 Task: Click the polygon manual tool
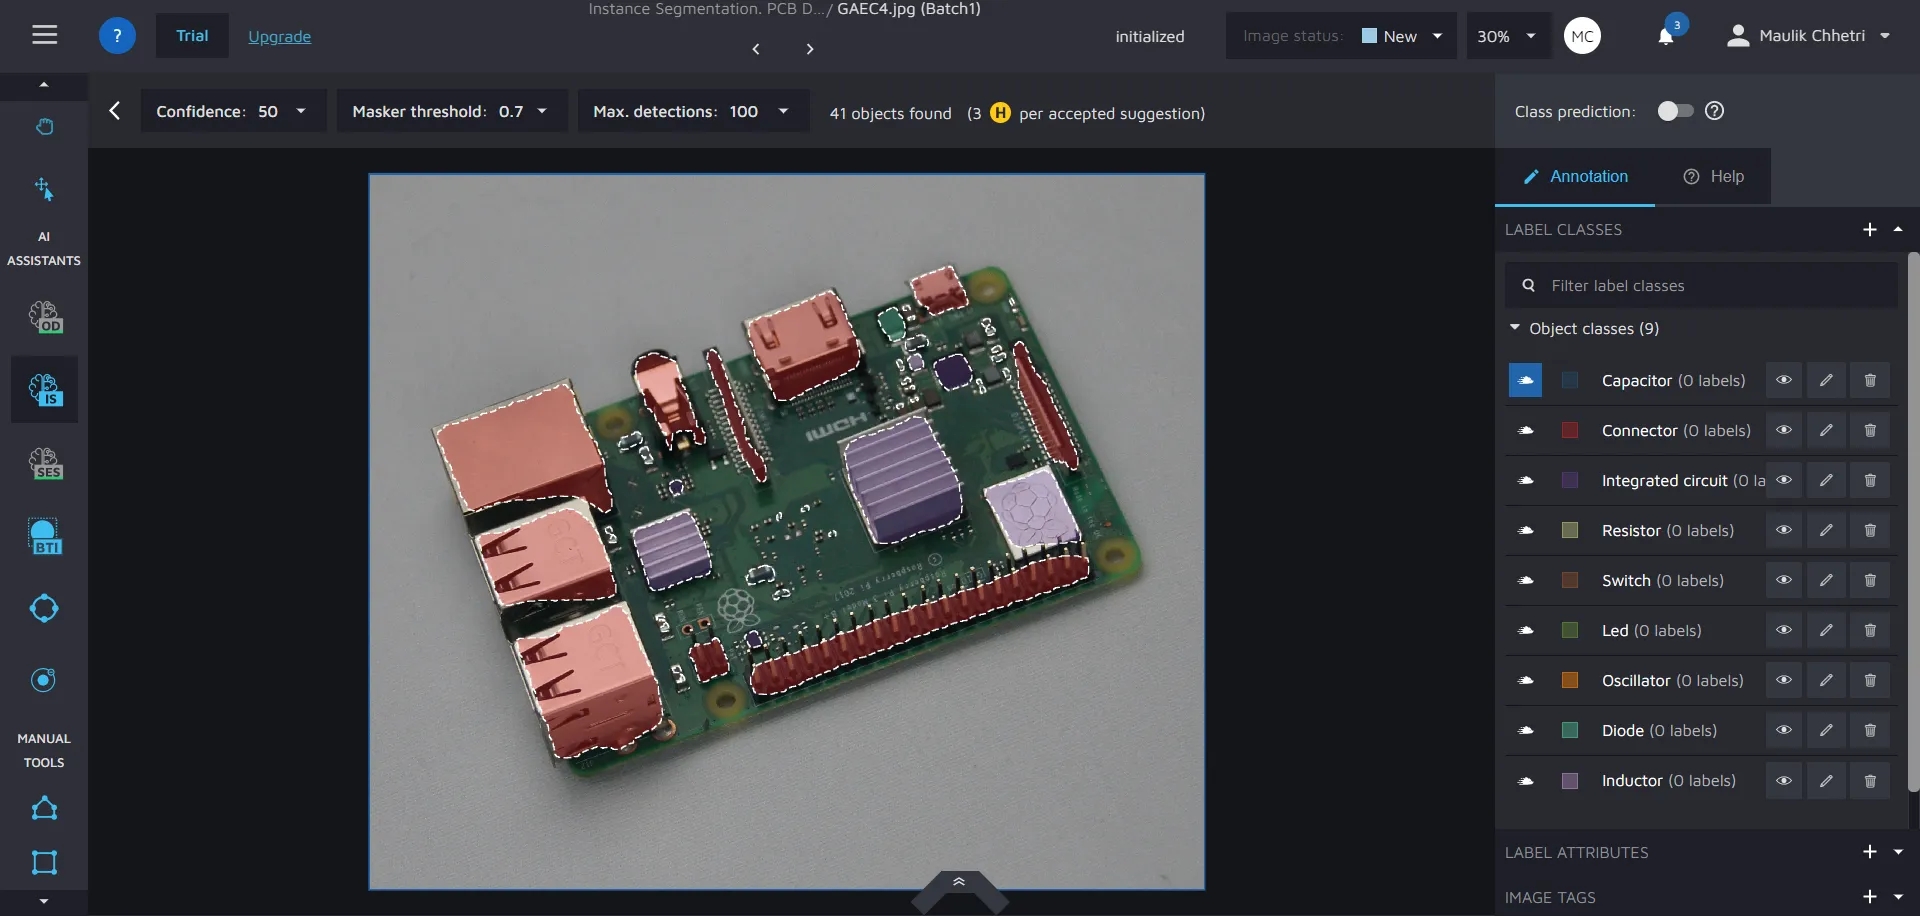pyautogui.click(x=44, y=808)
